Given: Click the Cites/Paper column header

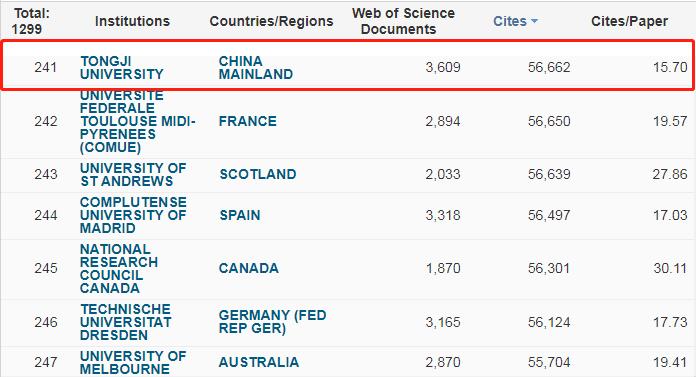Looking at the screenshot, I should (629, 21).
